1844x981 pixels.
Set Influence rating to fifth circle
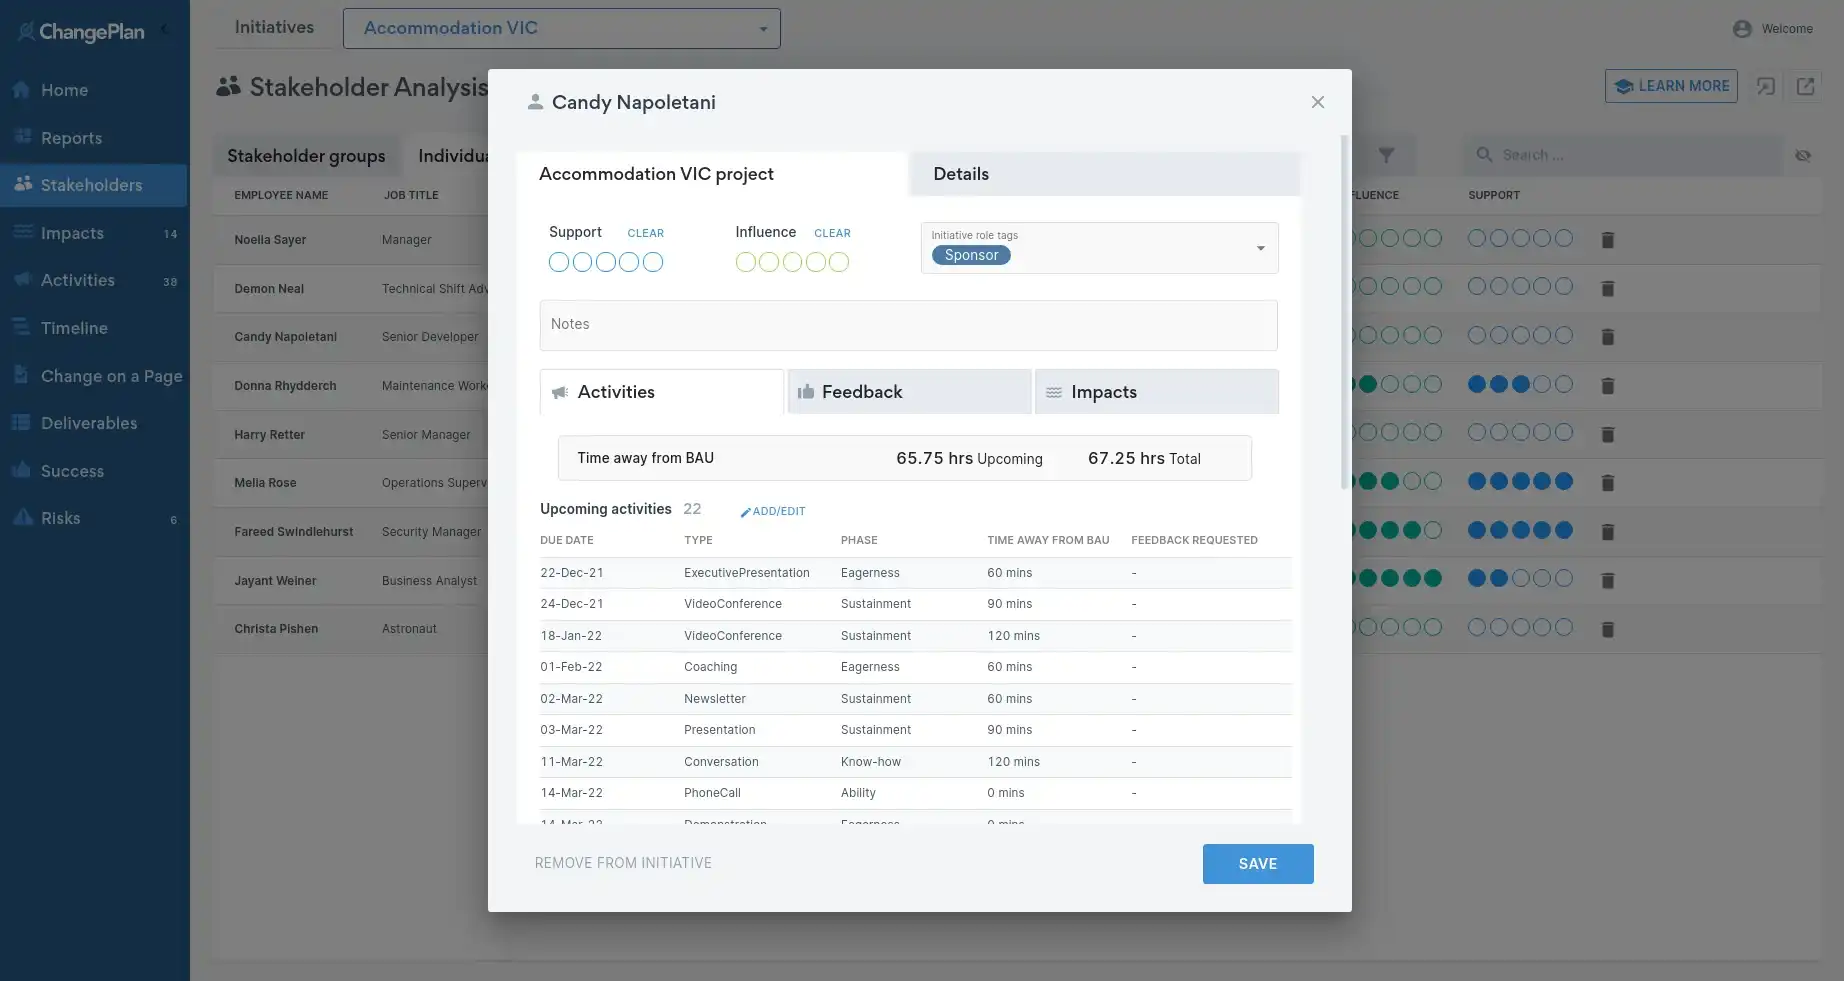[x=839, y=262]
